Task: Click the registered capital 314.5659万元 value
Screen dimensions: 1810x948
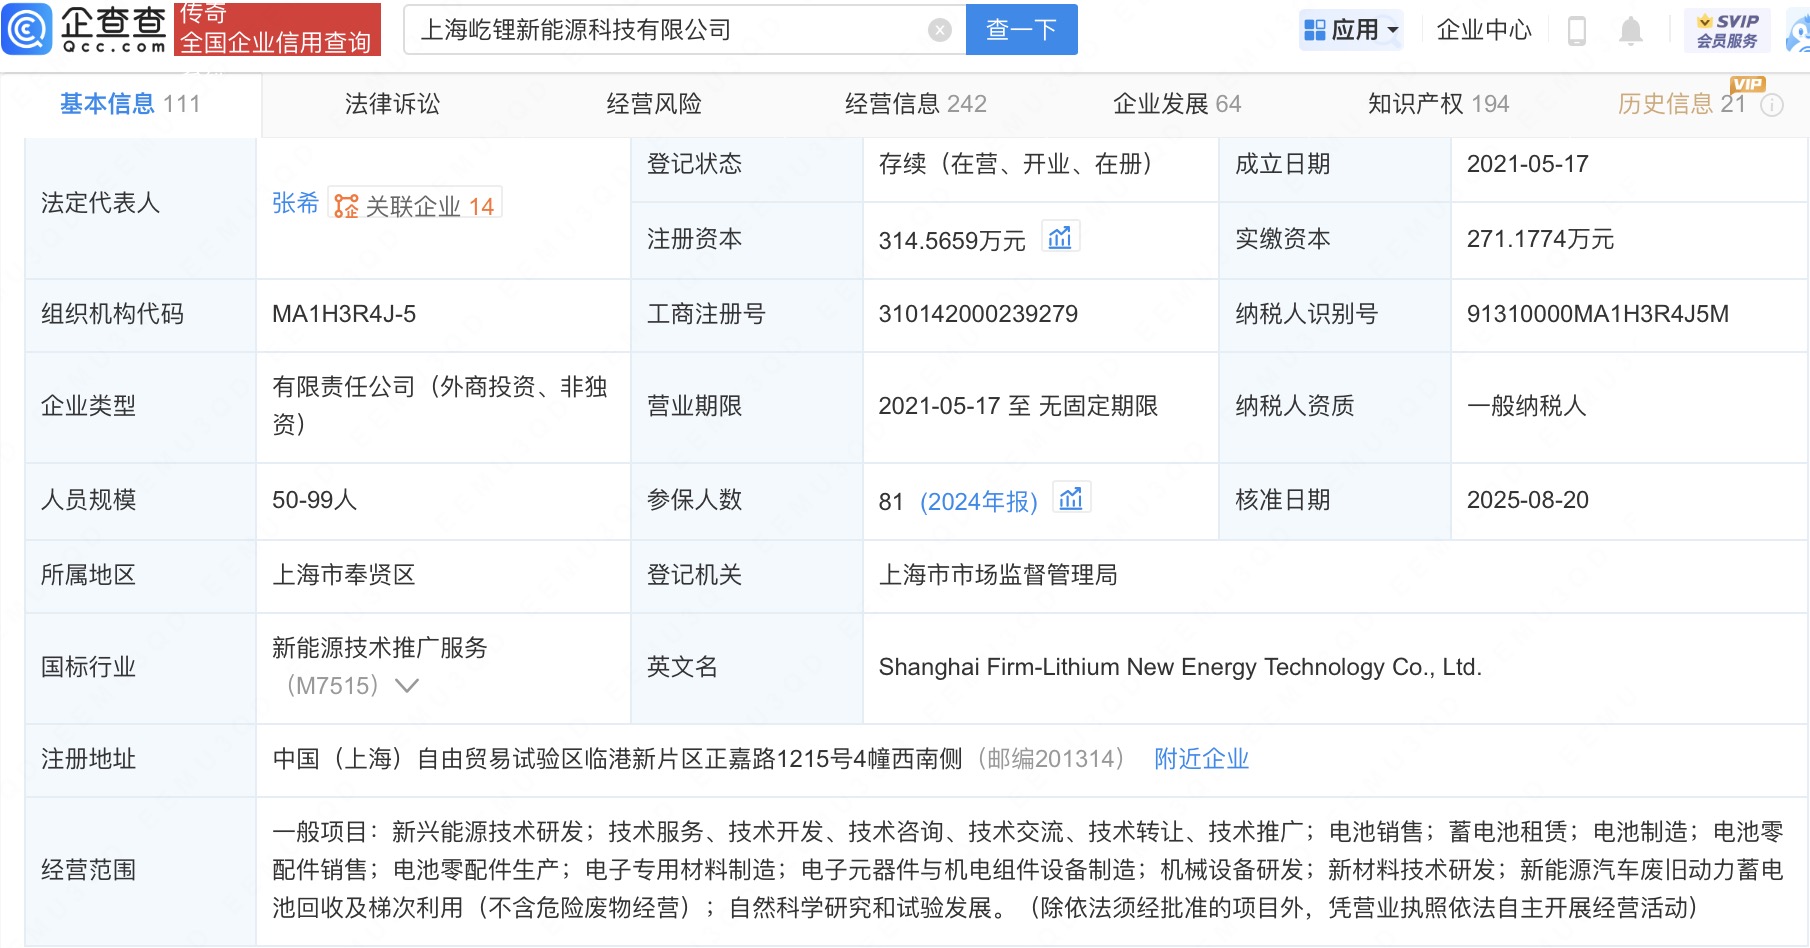Action: pyautogui.click(x=952, y=241)
